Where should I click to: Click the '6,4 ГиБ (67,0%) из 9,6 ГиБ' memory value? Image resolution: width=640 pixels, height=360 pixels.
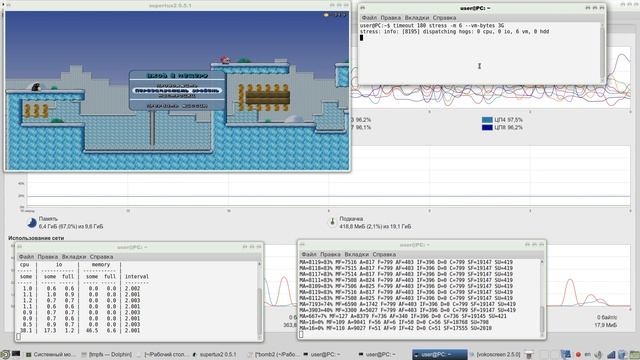(71, 227)
